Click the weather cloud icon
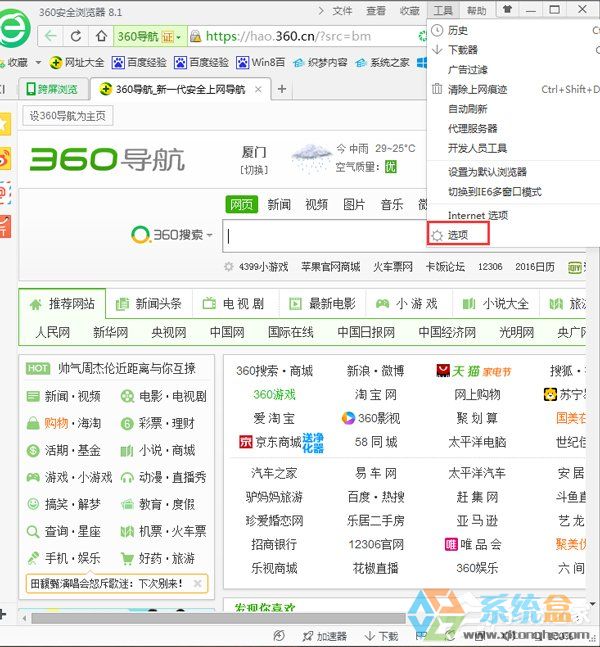The width and height of the screenshot is (600, 647). (x=311, y=158)
